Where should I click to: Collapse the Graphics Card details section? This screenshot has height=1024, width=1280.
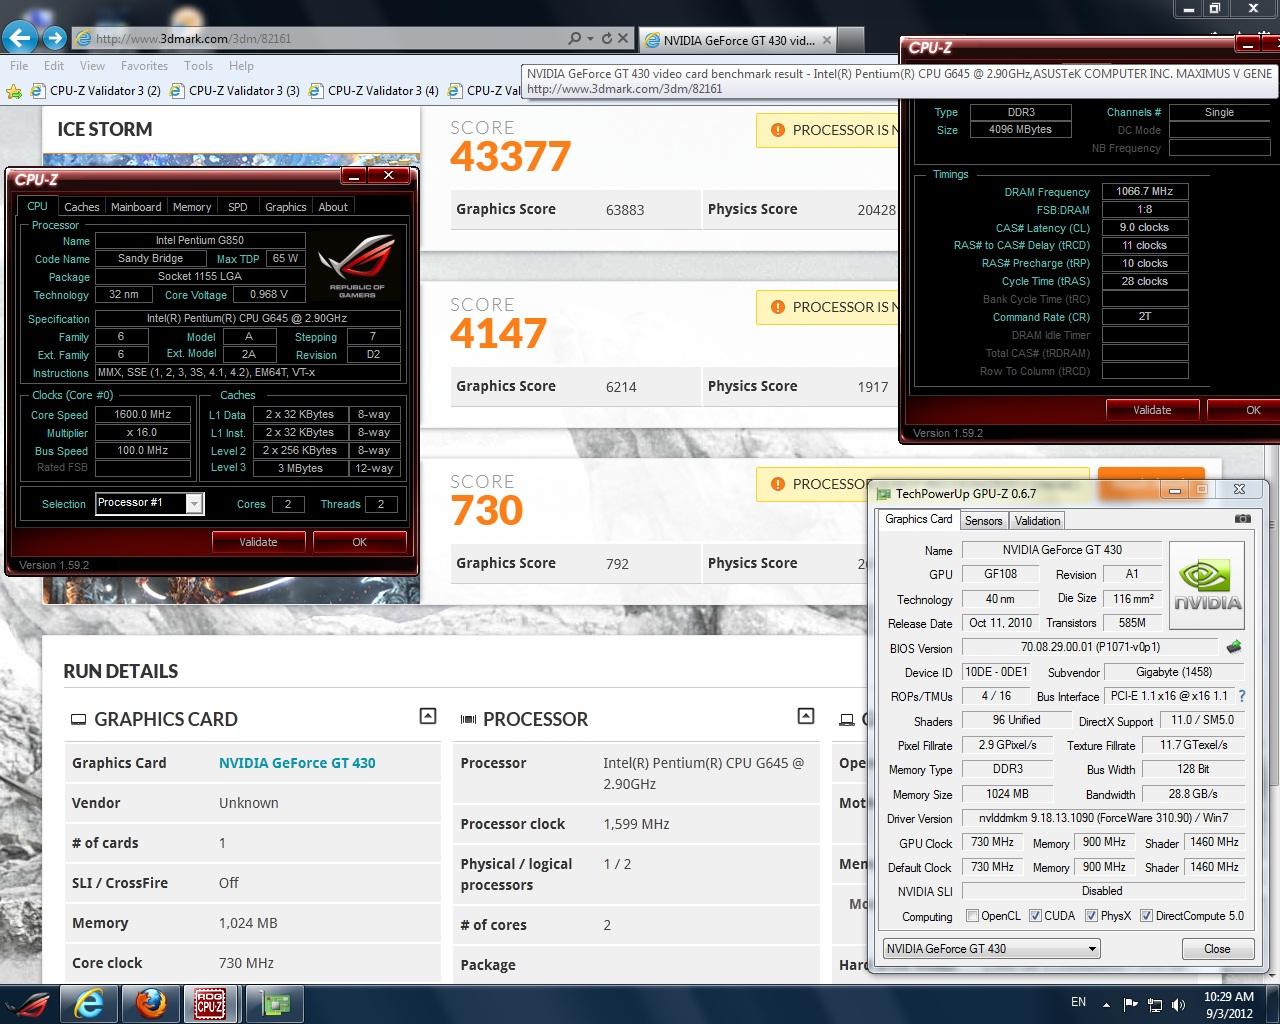point(428,716)
